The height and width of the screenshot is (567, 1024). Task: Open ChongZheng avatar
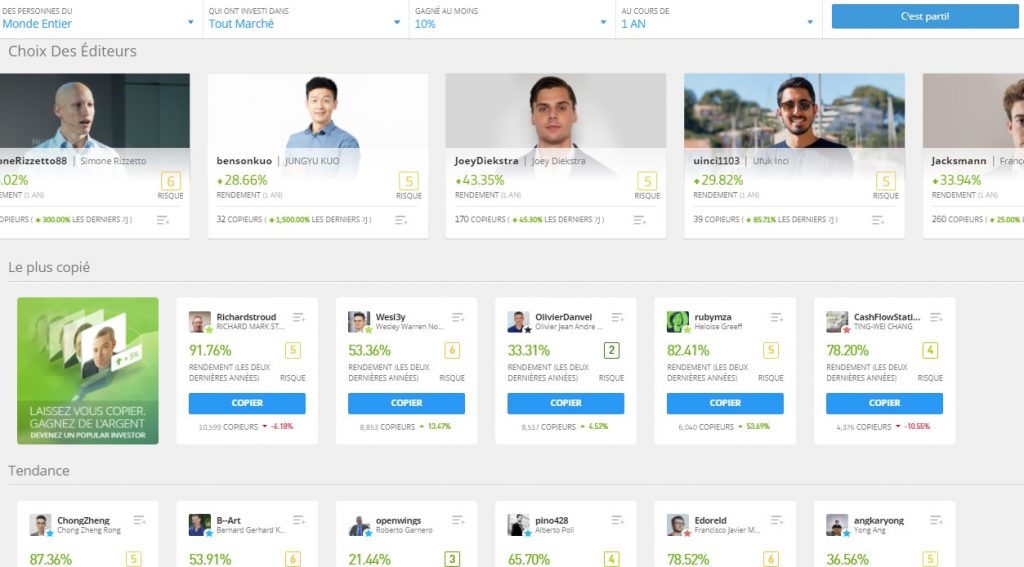coord(40,525)
